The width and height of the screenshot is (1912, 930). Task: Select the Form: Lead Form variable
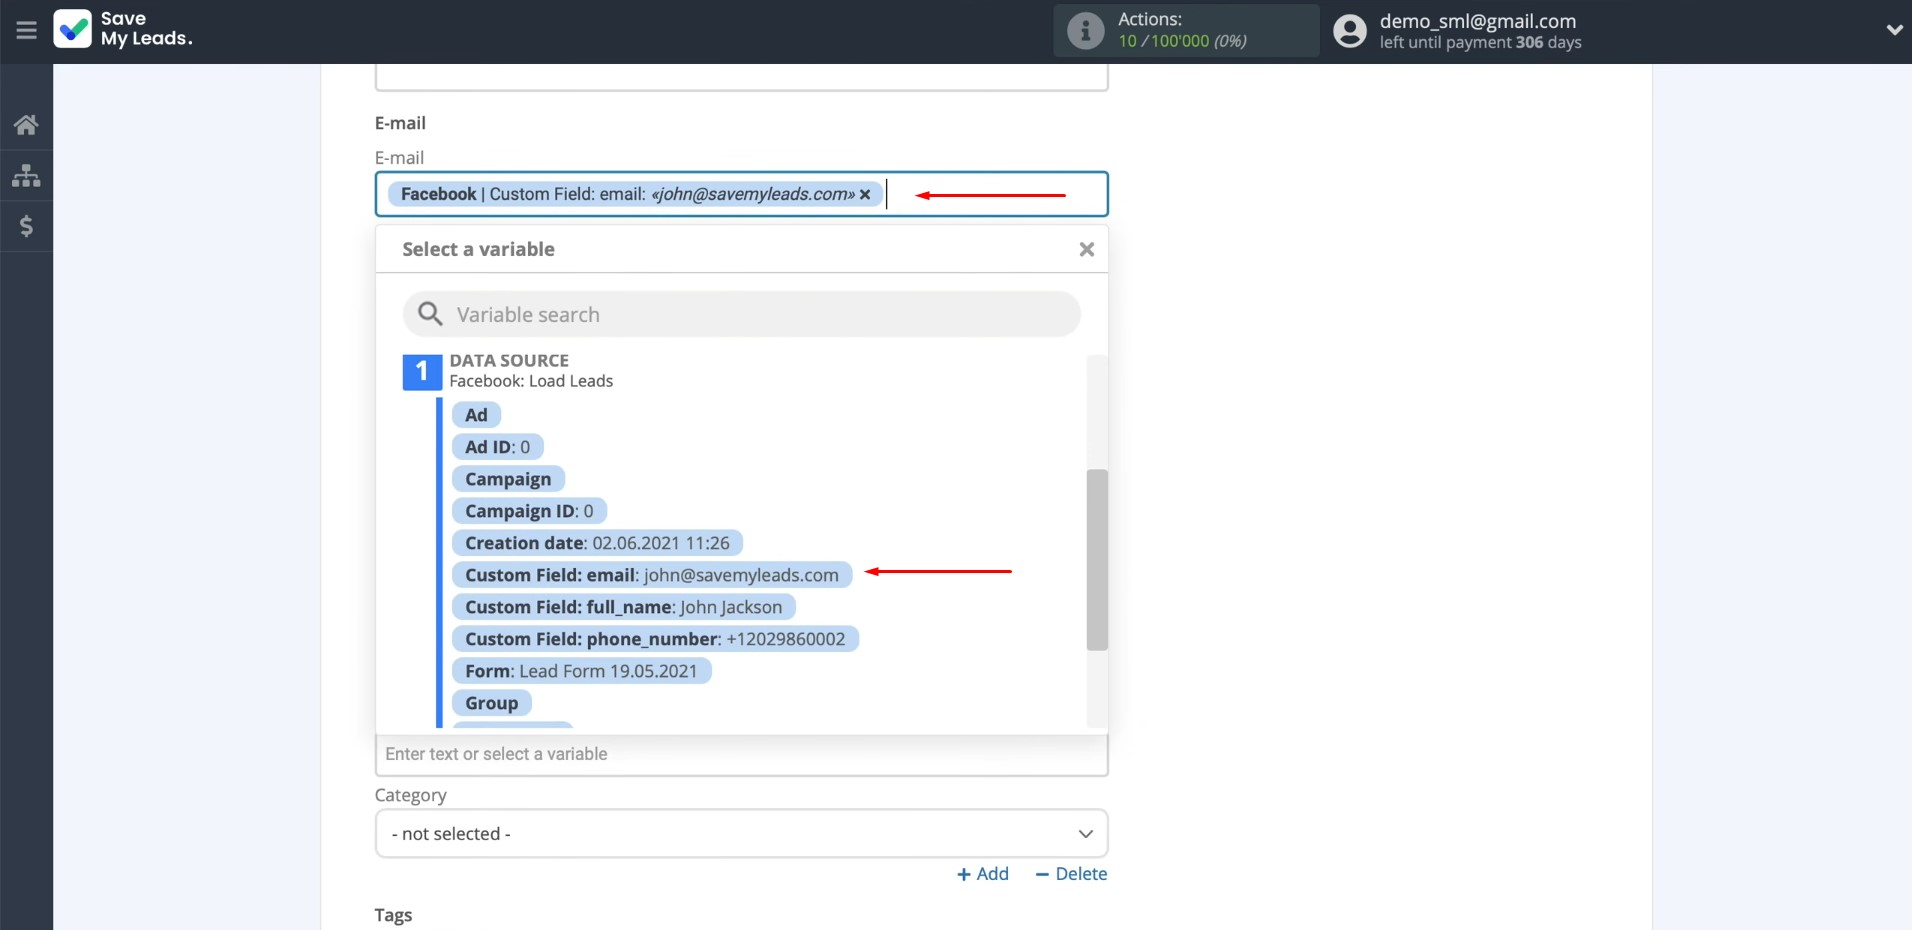pos(581,671)
